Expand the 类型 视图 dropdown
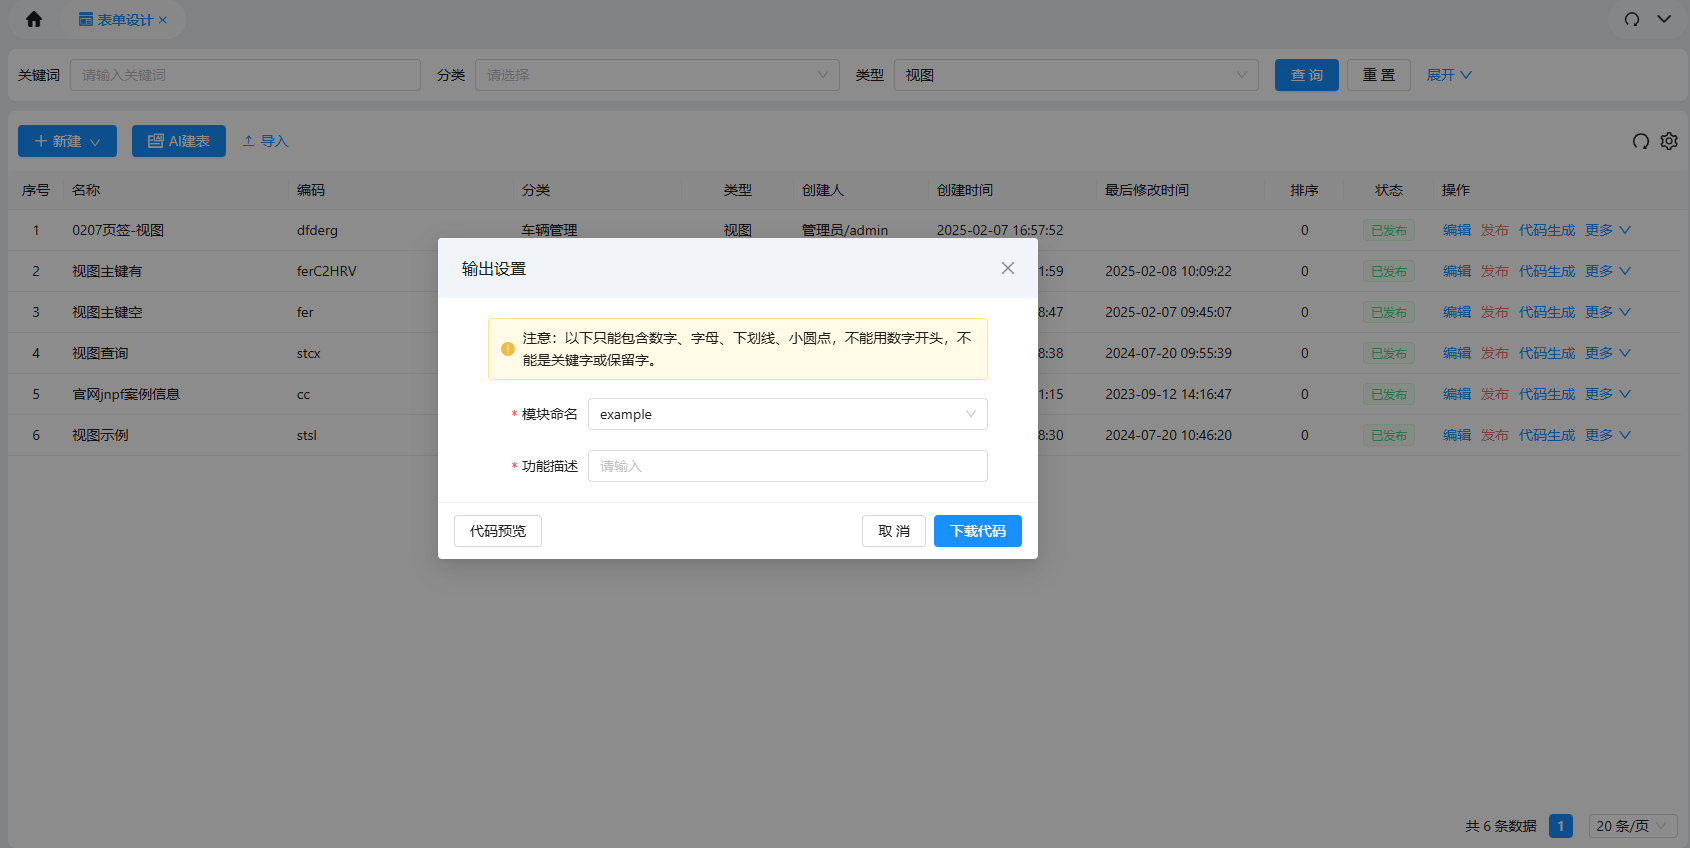The height and width of the screenshot is (848, 1690). coord(1075,75)
